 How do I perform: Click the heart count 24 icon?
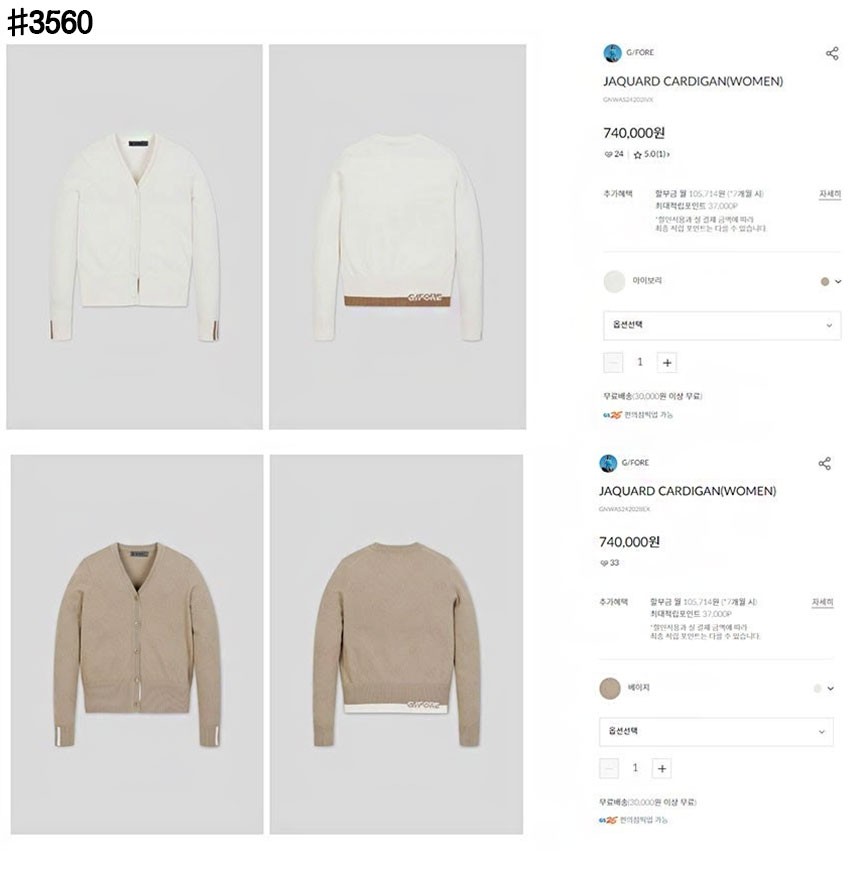click(x=608, y=154)
